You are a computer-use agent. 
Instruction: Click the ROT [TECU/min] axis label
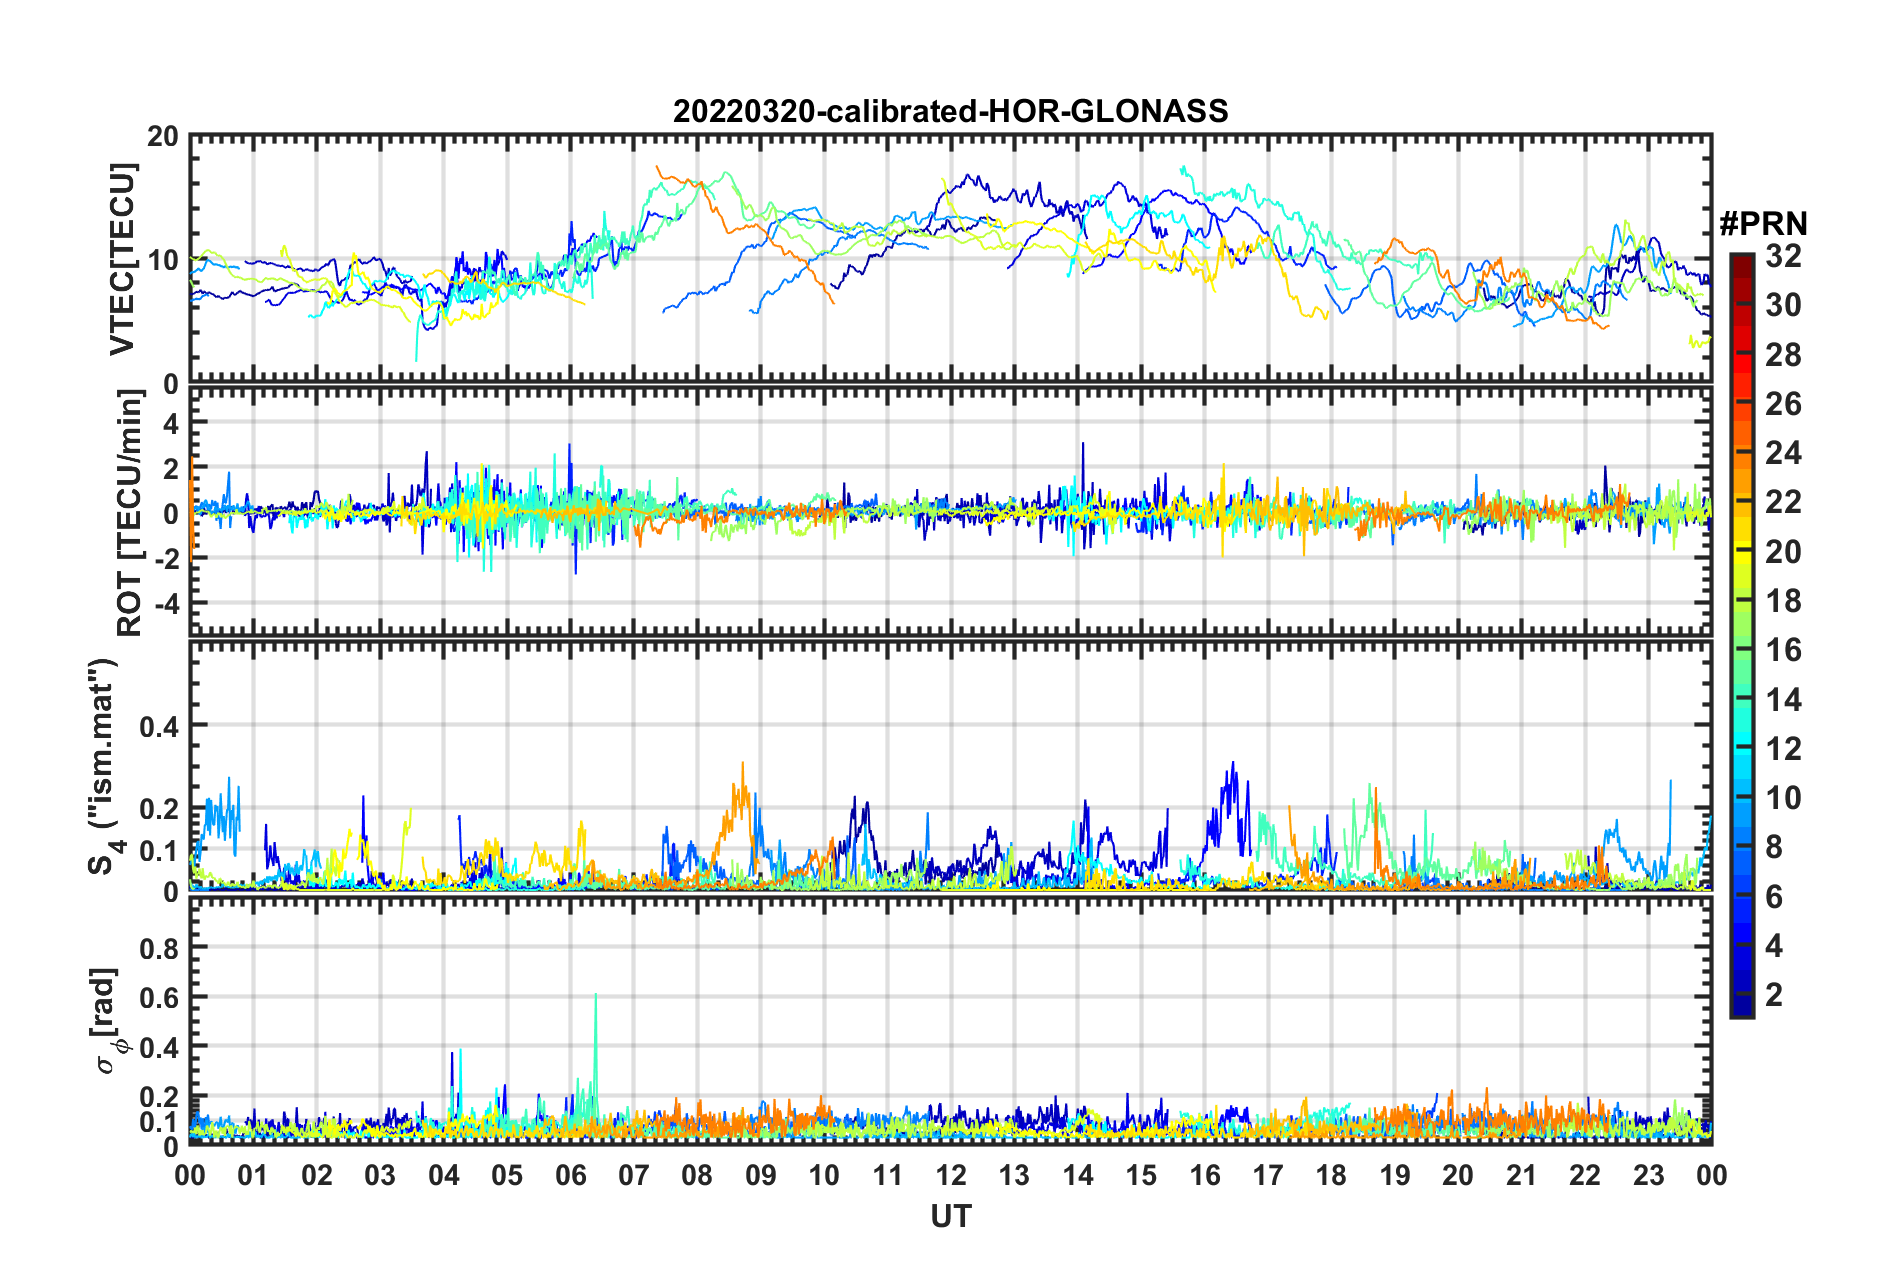130,513
